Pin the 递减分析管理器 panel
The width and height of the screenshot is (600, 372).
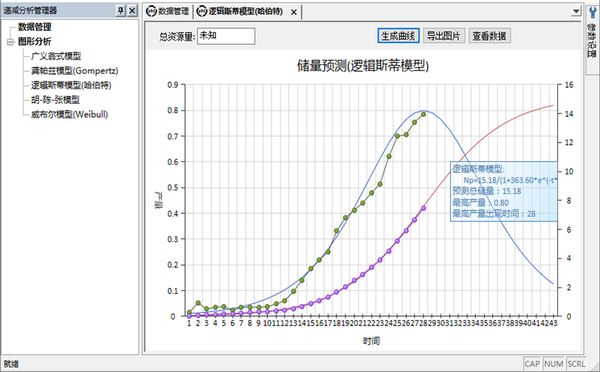pos(121,11)
